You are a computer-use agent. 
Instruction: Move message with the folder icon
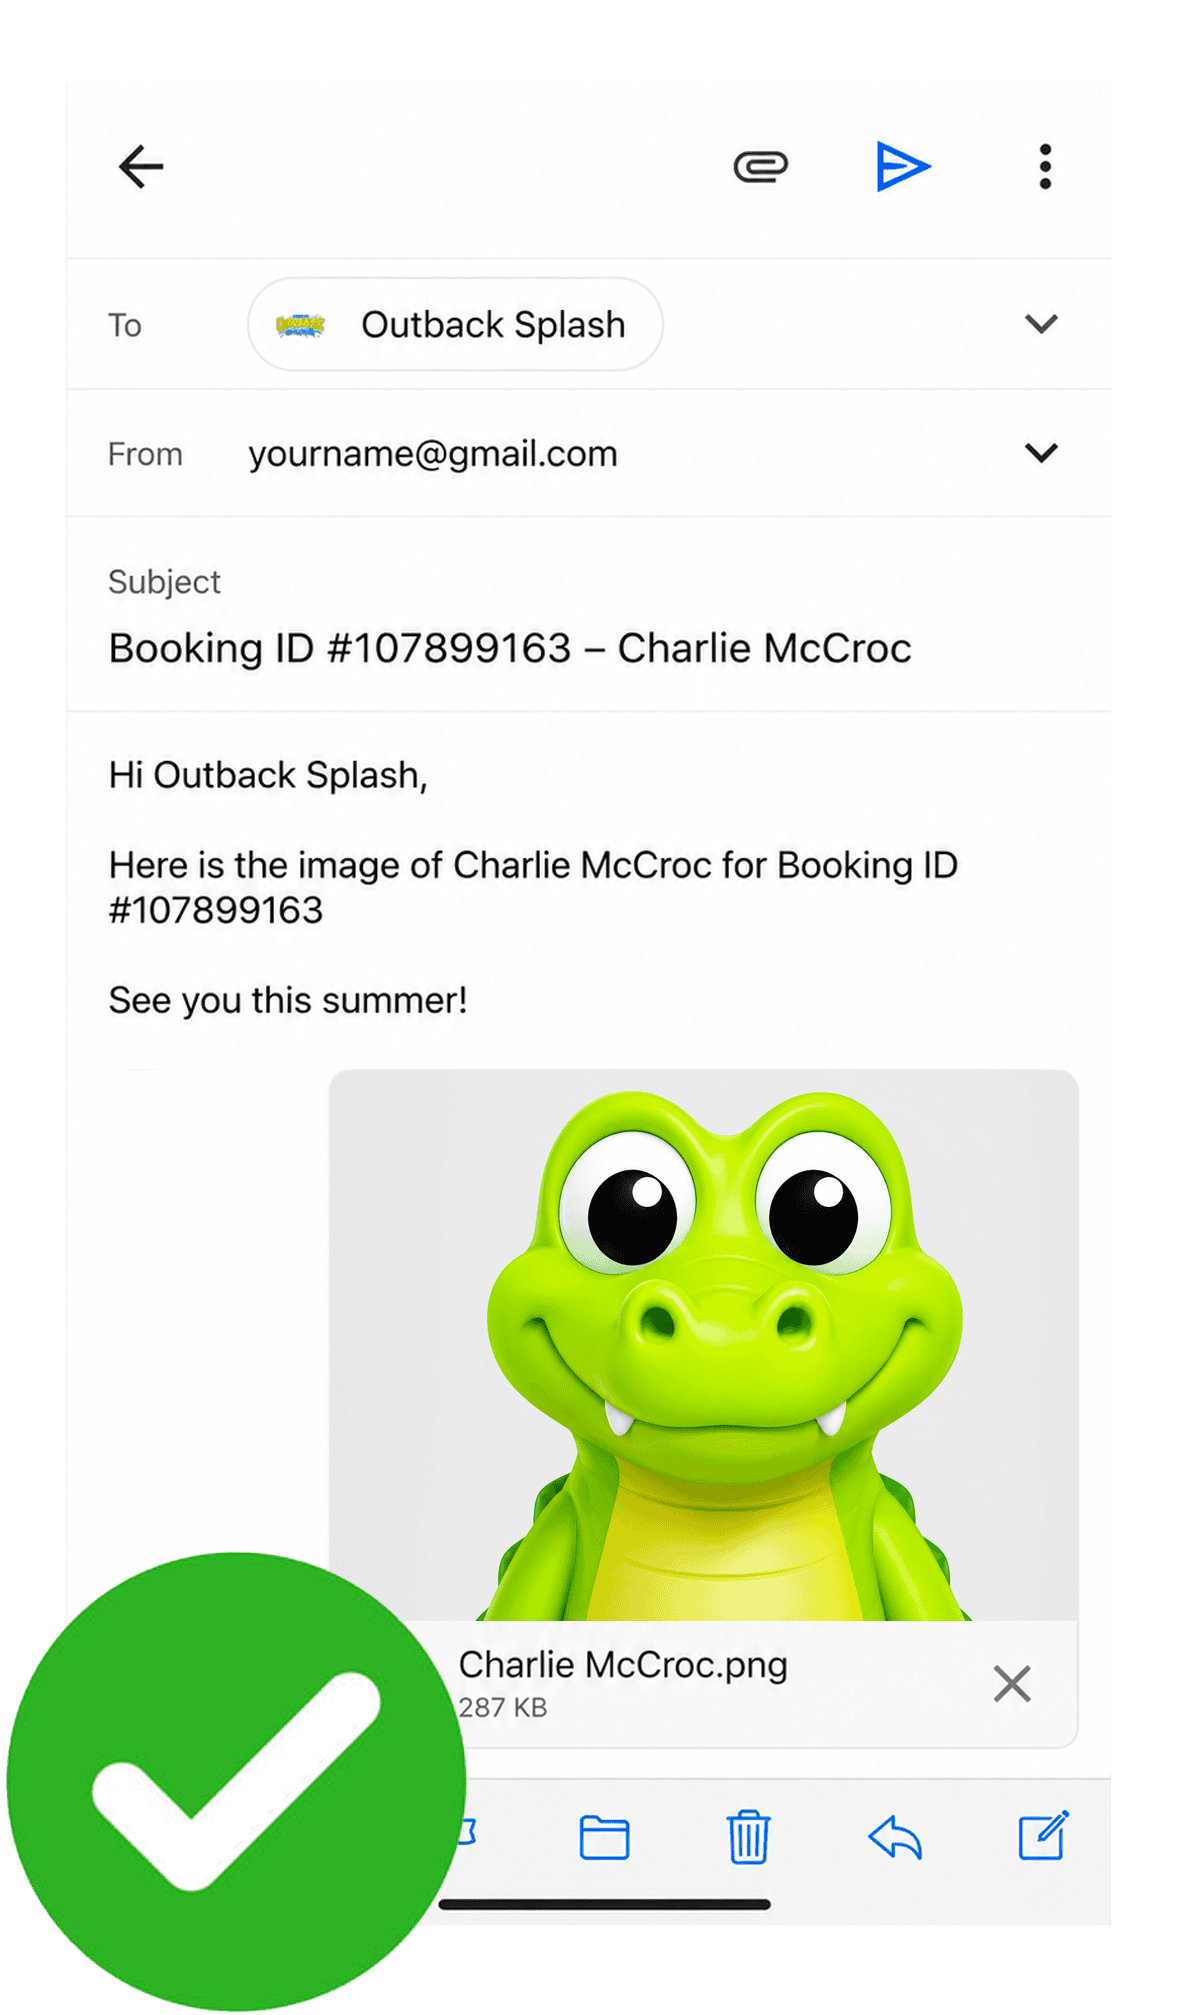pyautogui.click(x=604, y=1837)
